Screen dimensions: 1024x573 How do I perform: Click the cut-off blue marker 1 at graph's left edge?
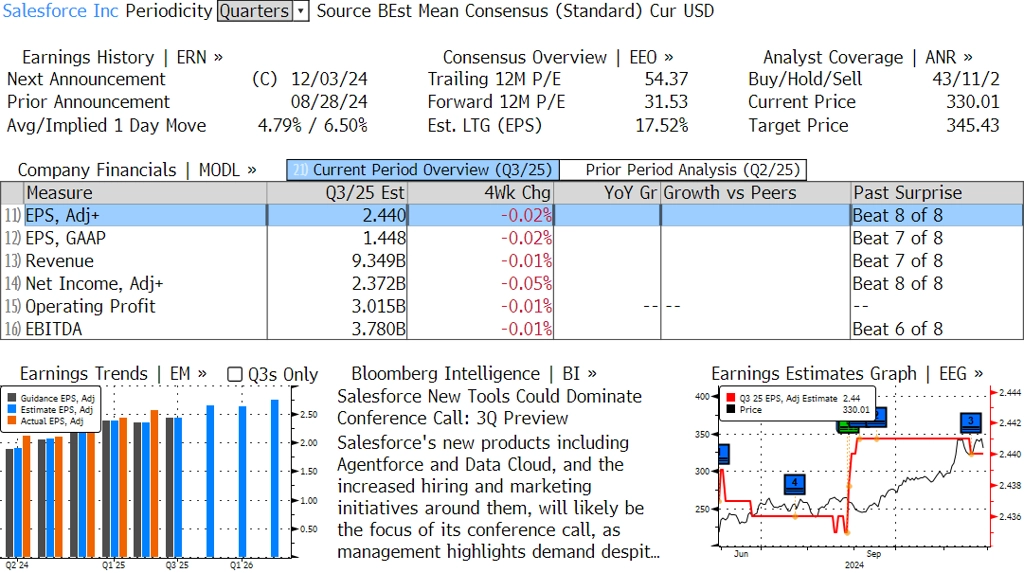pyautogui.click(x=724, y=454)
